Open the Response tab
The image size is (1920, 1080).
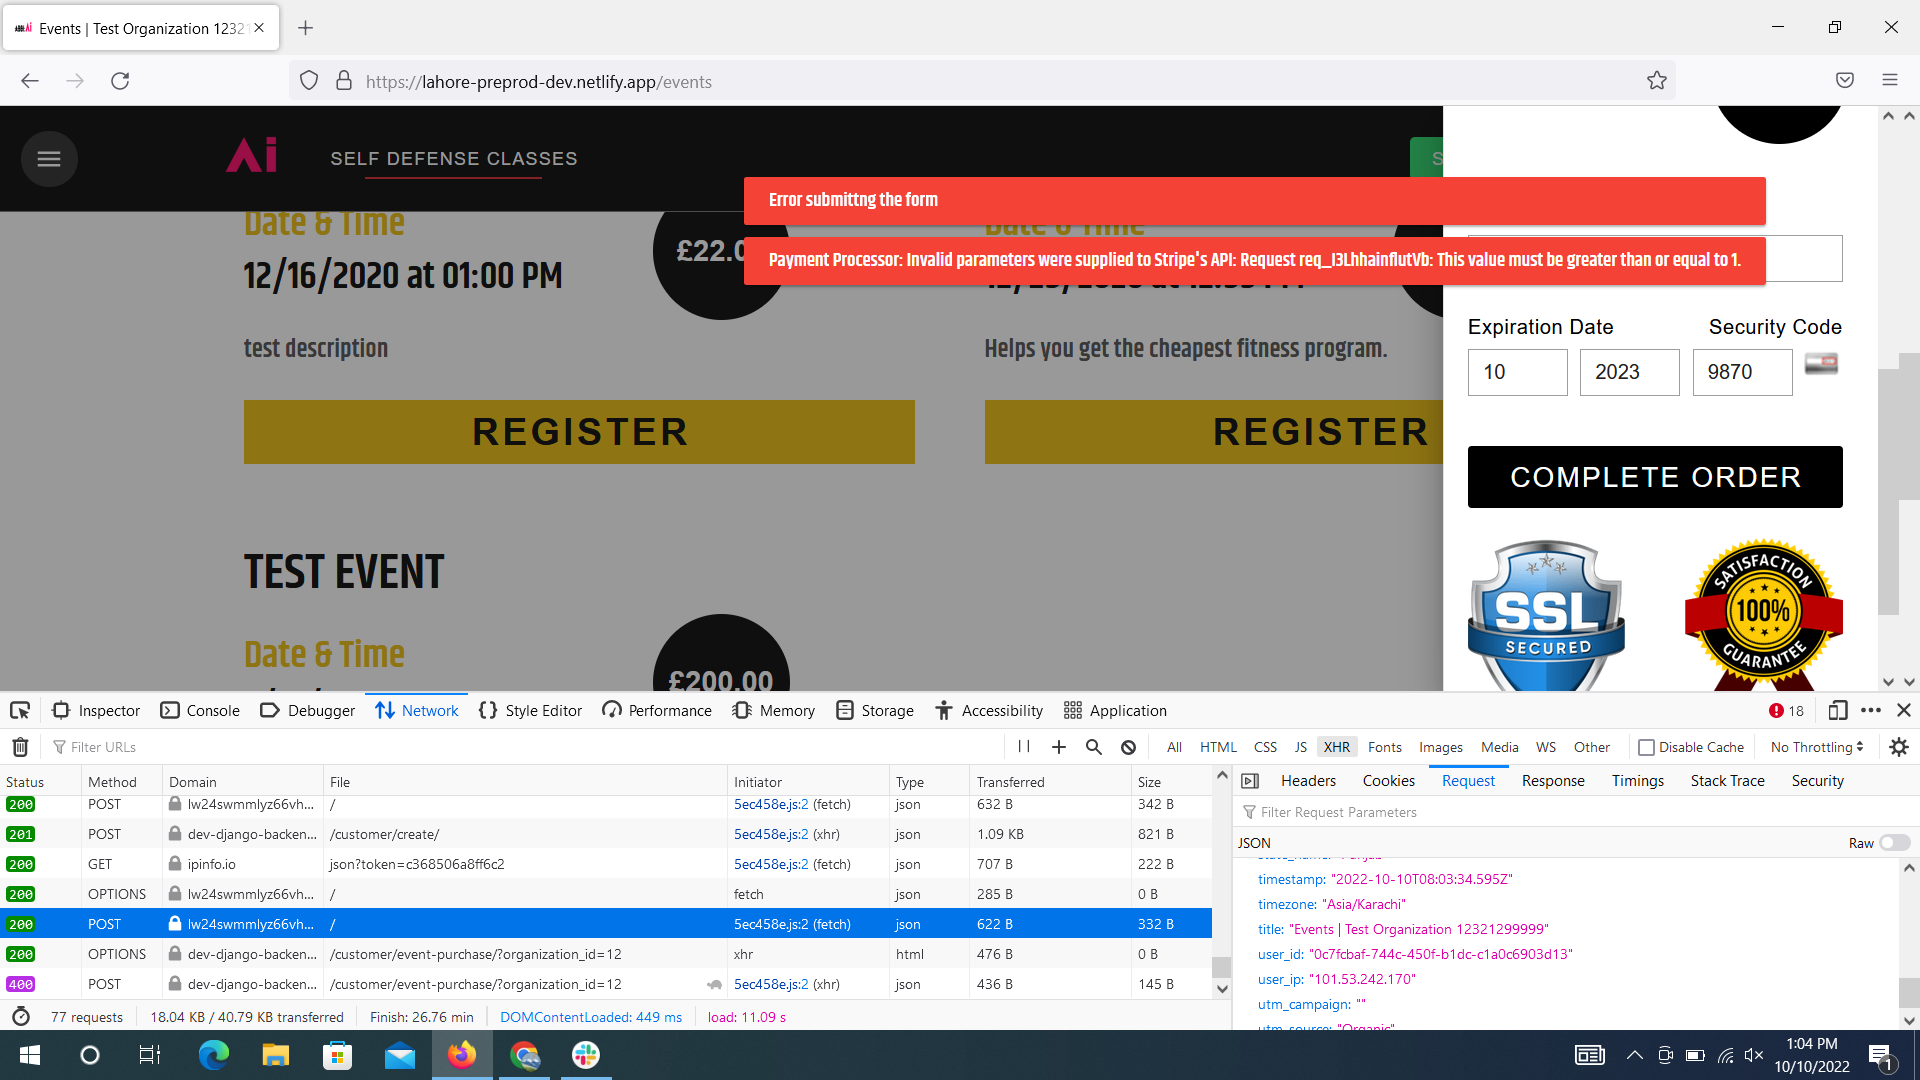click(x=1552, y=781)
